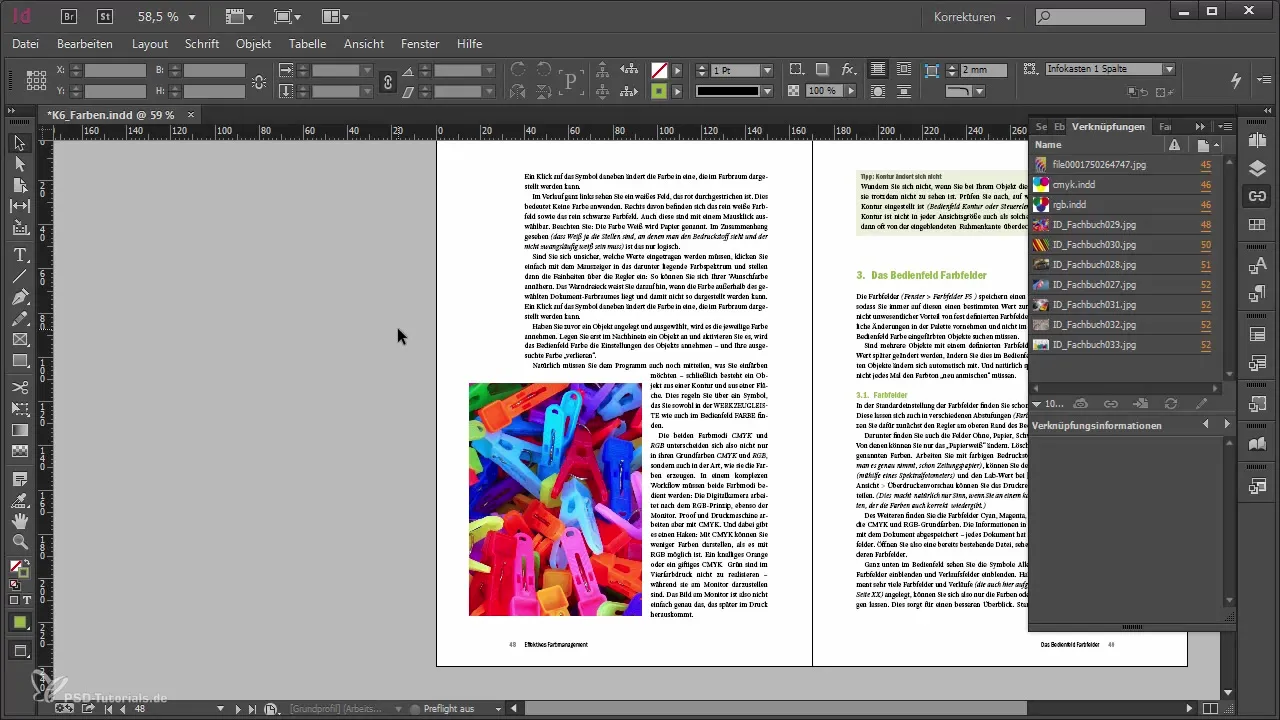
Task: Open the Objekt menu
Action: 253,44
